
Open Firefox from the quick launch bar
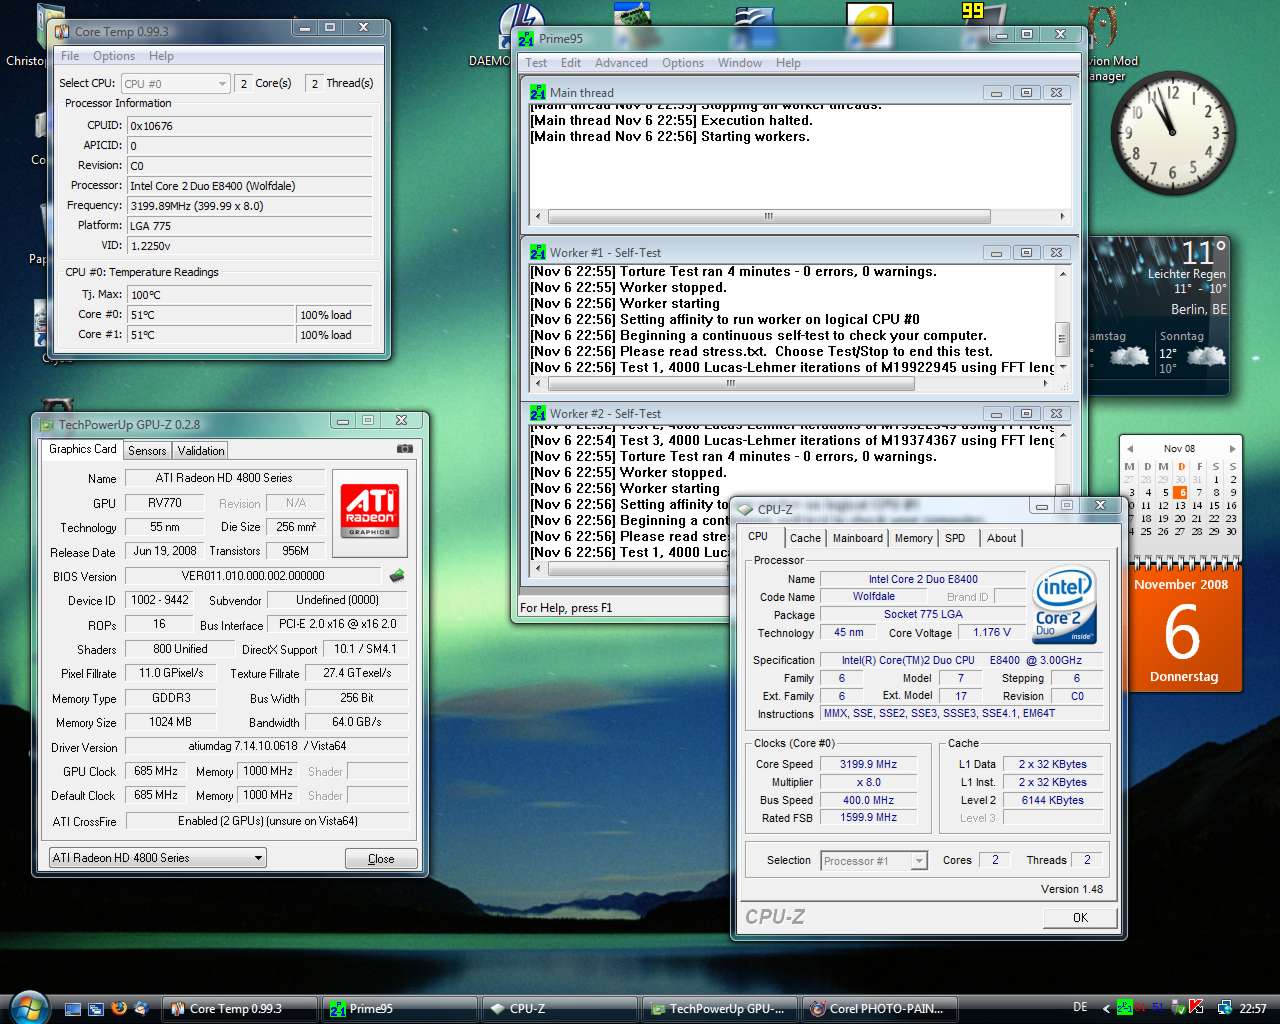click(x=119, y=1008)
